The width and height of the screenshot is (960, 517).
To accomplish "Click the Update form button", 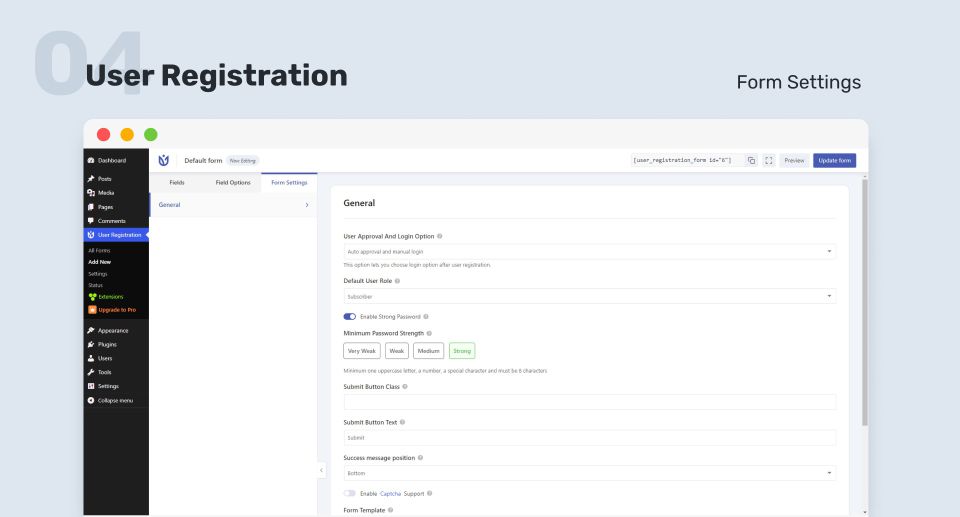I will click(x=834, y=160).
